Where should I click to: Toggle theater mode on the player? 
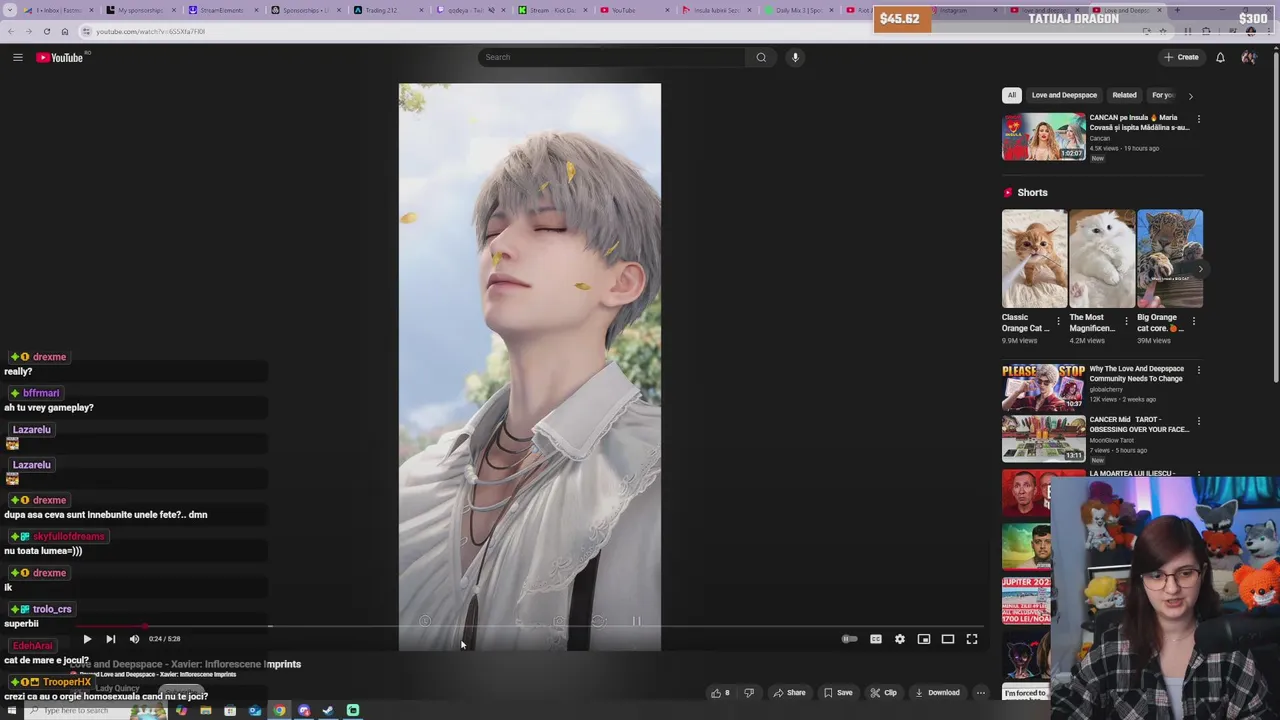pyautogui.click(x=947, y=639)
